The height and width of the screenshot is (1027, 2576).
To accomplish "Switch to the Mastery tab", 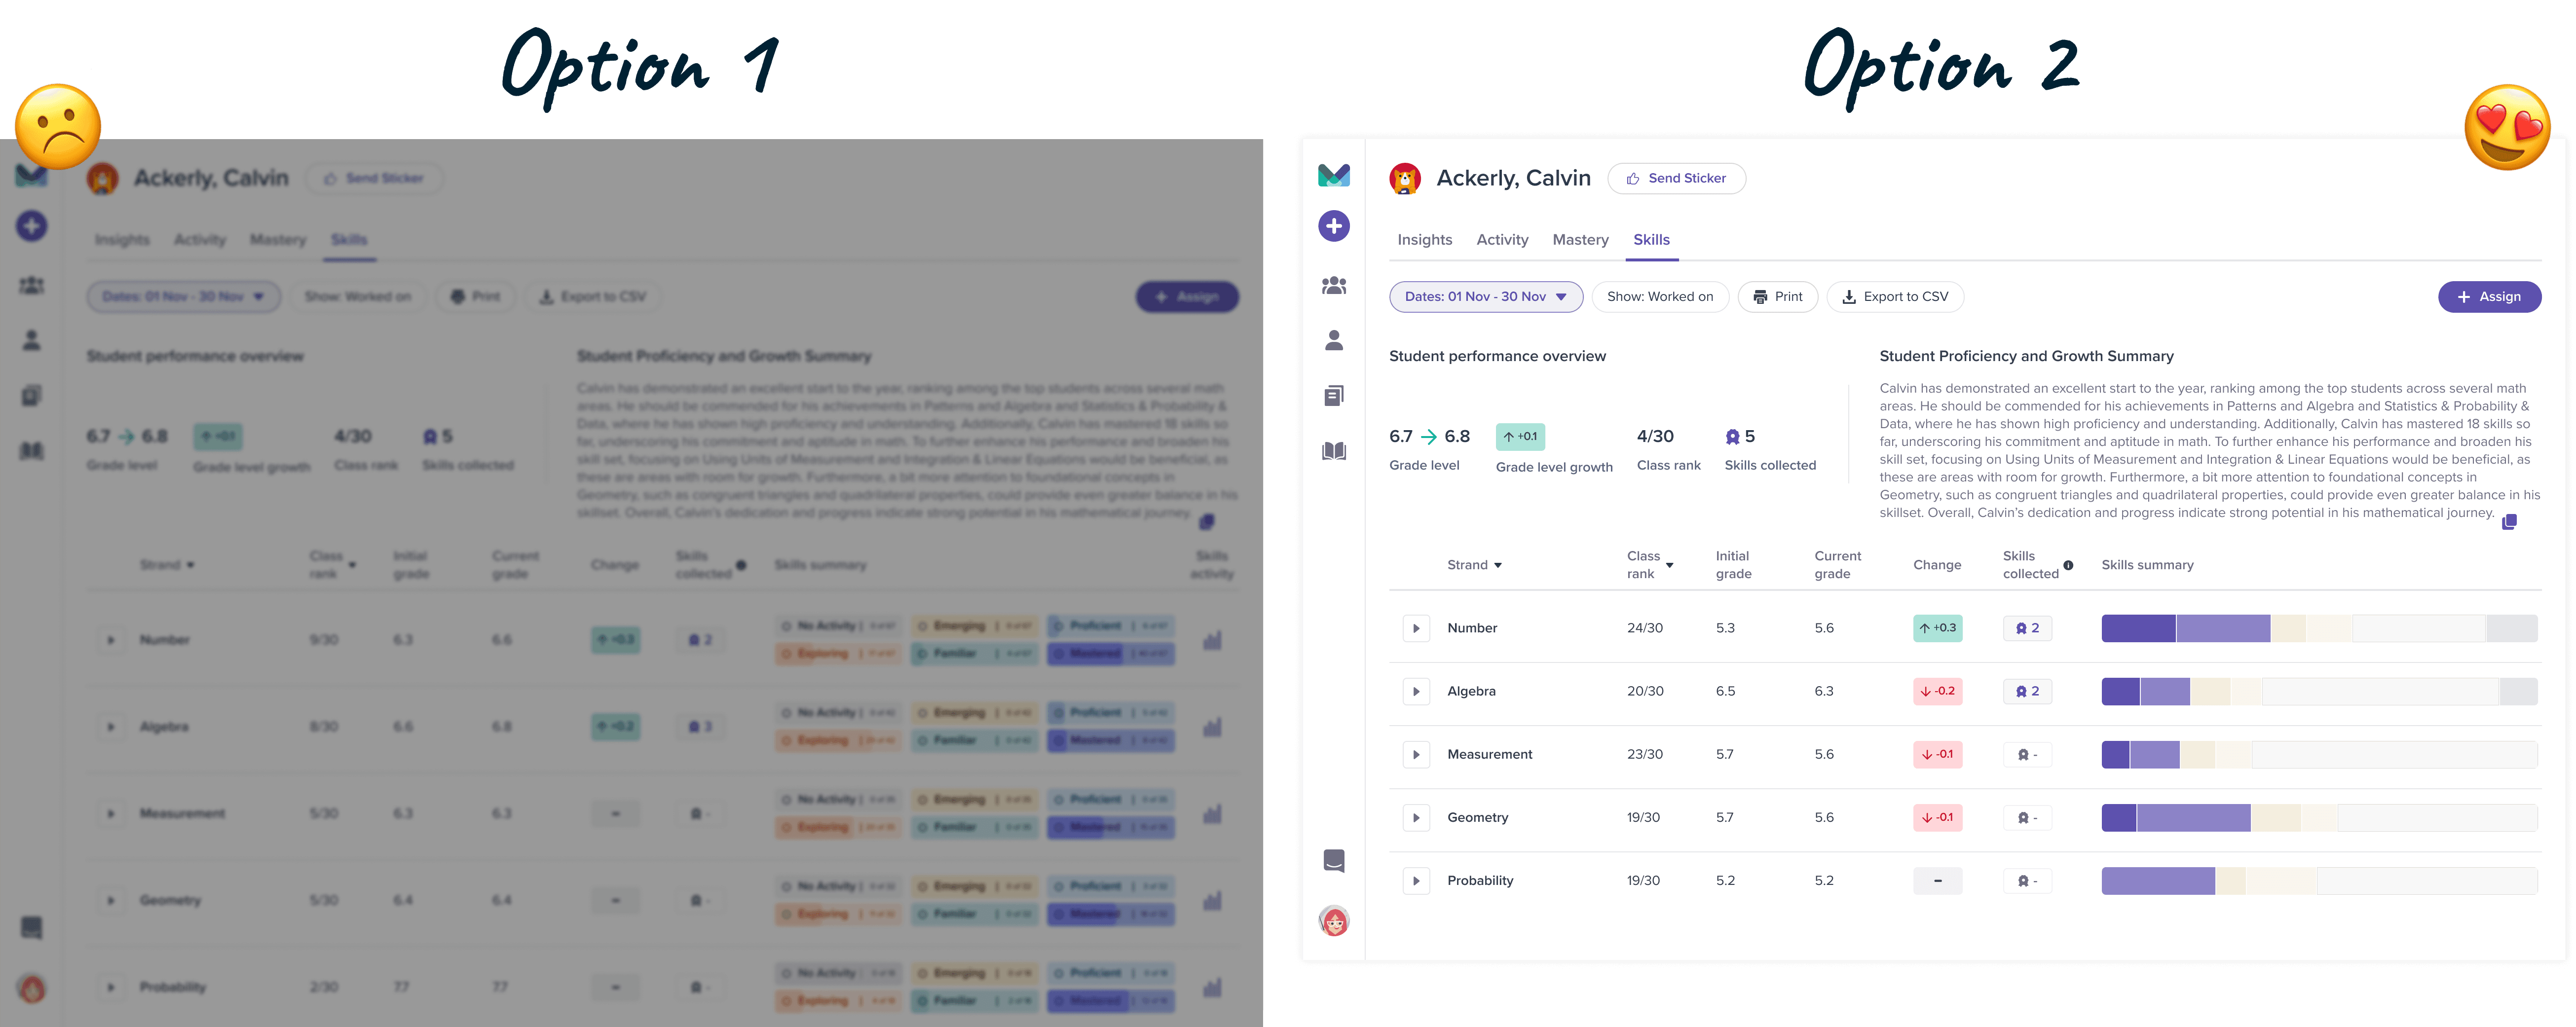I will pyautogui.click(x=1580, y=240).
